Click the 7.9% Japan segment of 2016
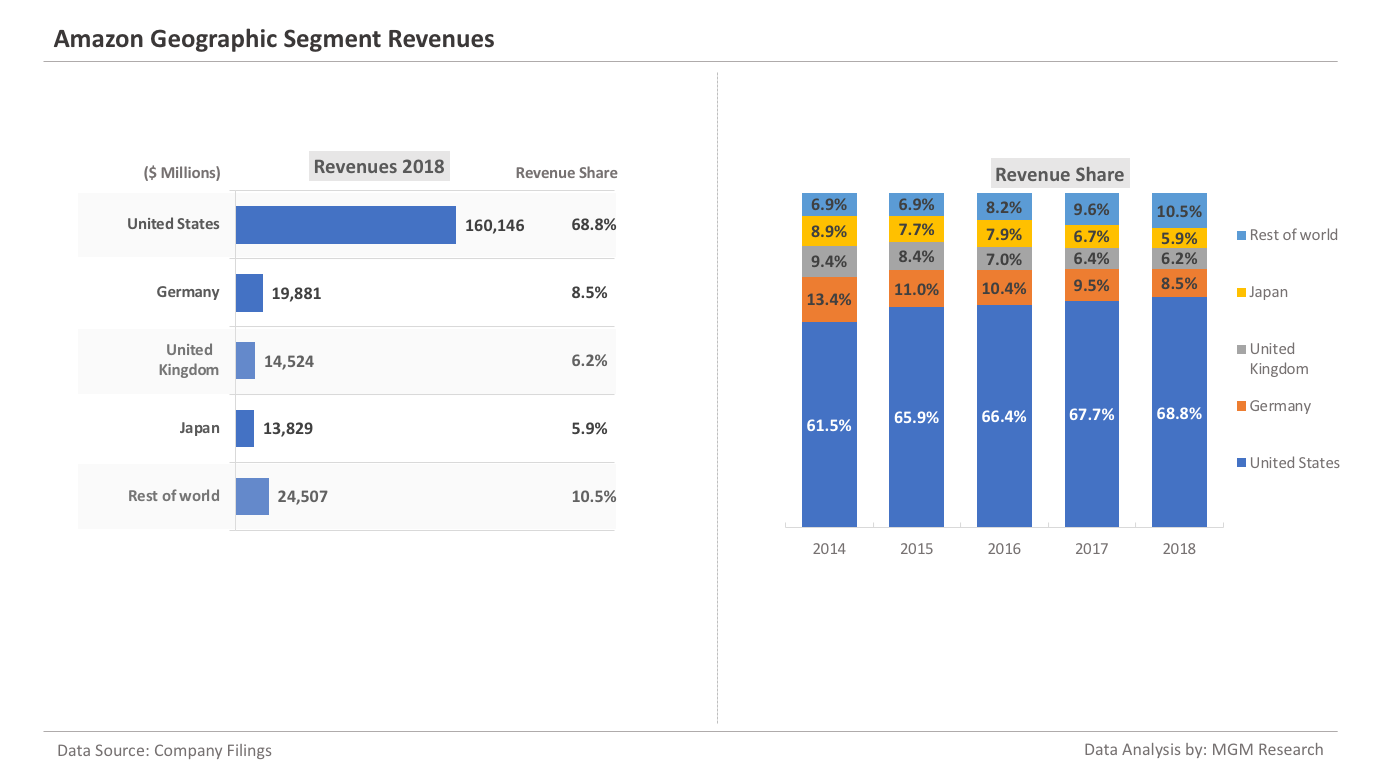 coord(1004,234)
